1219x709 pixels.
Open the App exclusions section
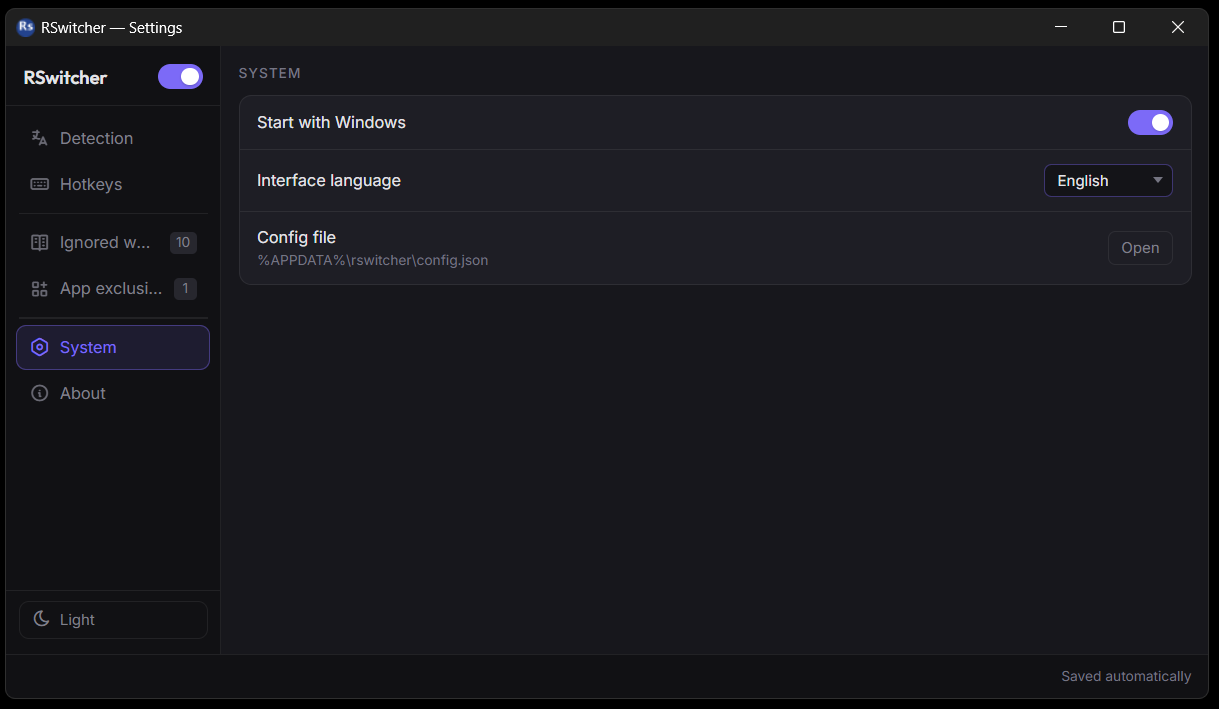[x=113, y=288]
